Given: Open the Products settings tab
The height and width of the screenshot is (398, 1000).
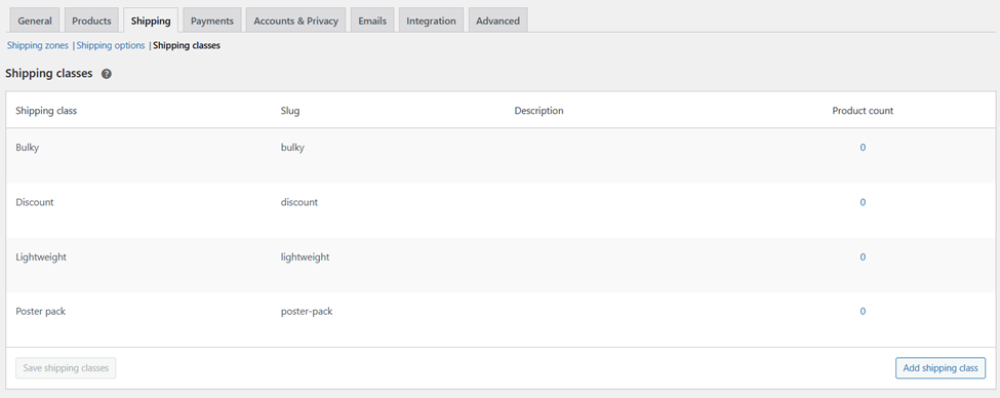Looking at the screenshot, I should (91, 20).
